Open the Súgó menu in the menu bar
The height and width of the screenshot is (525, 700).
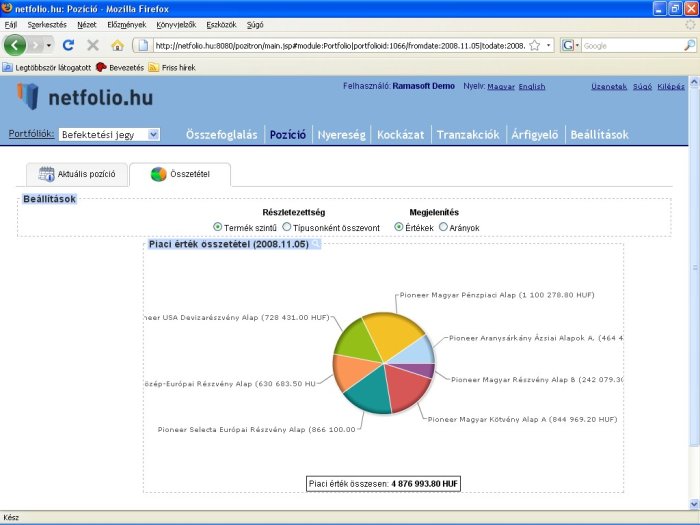click(x=255, y=25)
